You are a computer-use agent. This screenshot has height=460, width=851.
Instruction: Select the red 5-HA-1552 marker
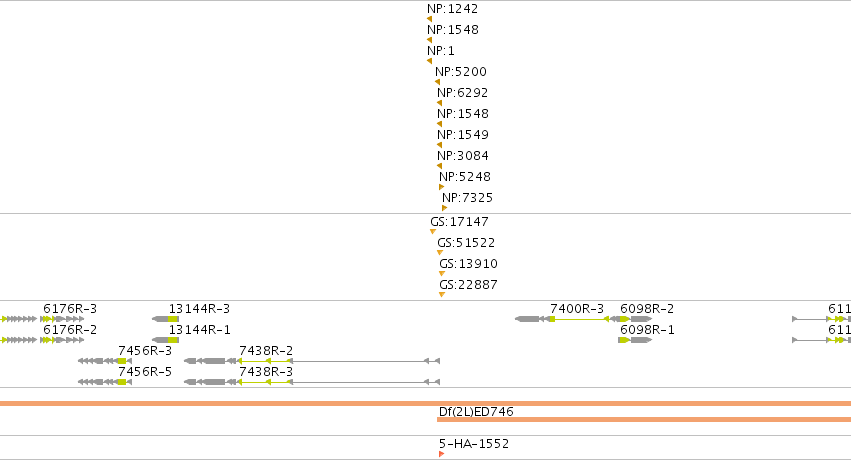(x=442, y=454)
